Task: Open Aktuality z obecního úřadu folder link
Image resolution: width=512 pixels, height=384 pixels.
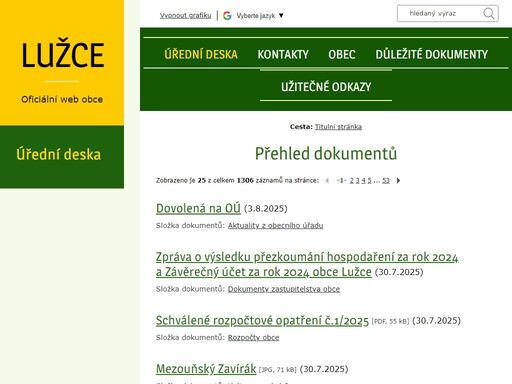Action: coord(275,226)
